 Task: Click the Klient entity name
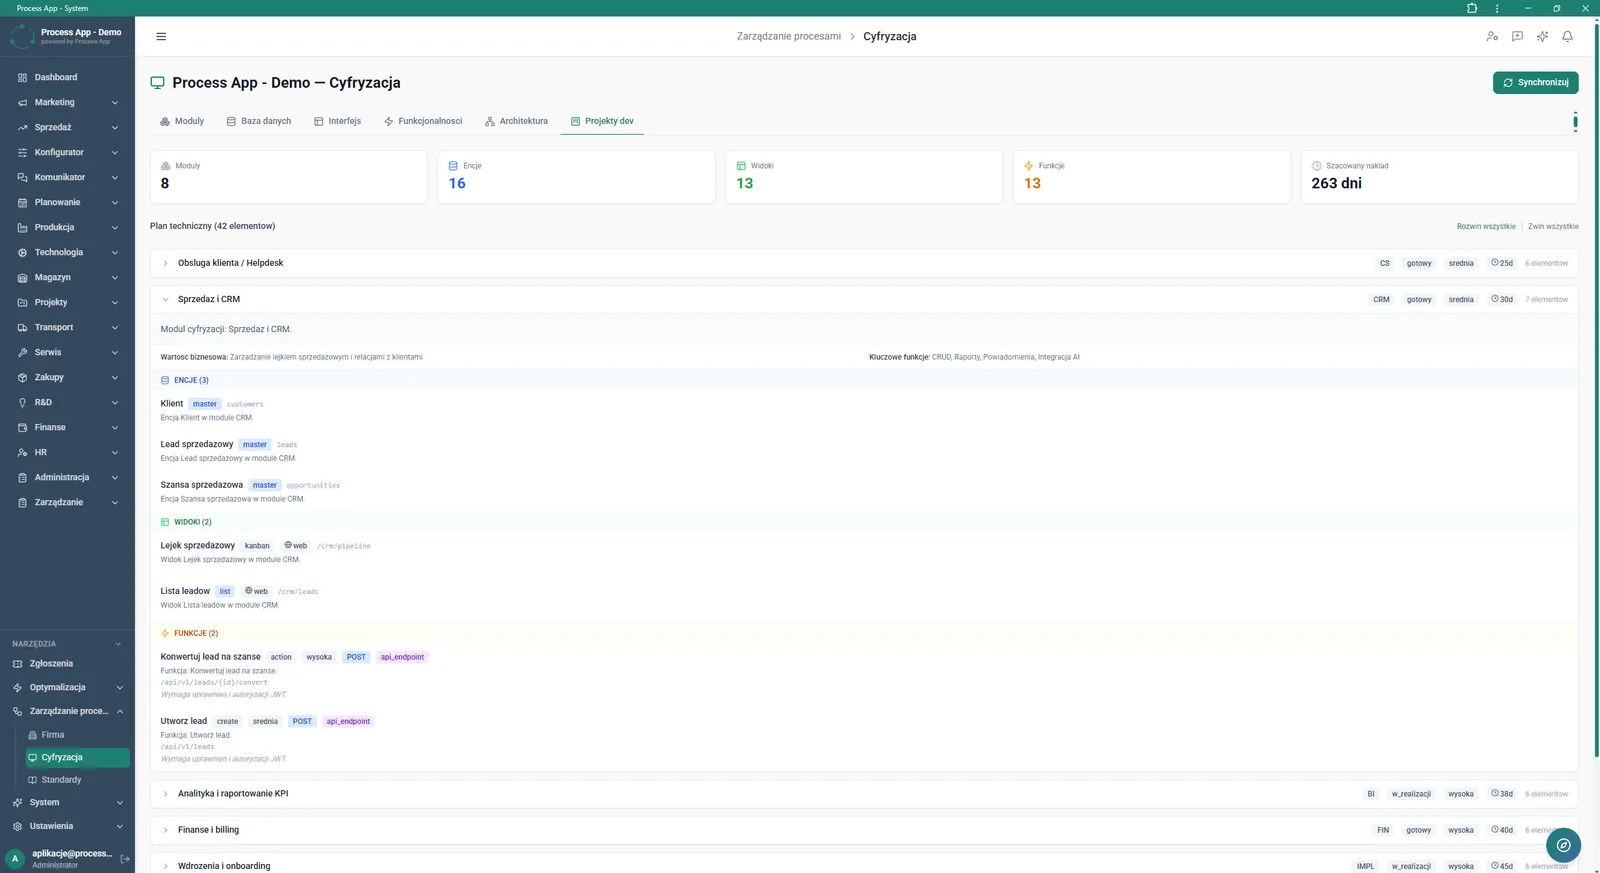[x=172, y=404]
